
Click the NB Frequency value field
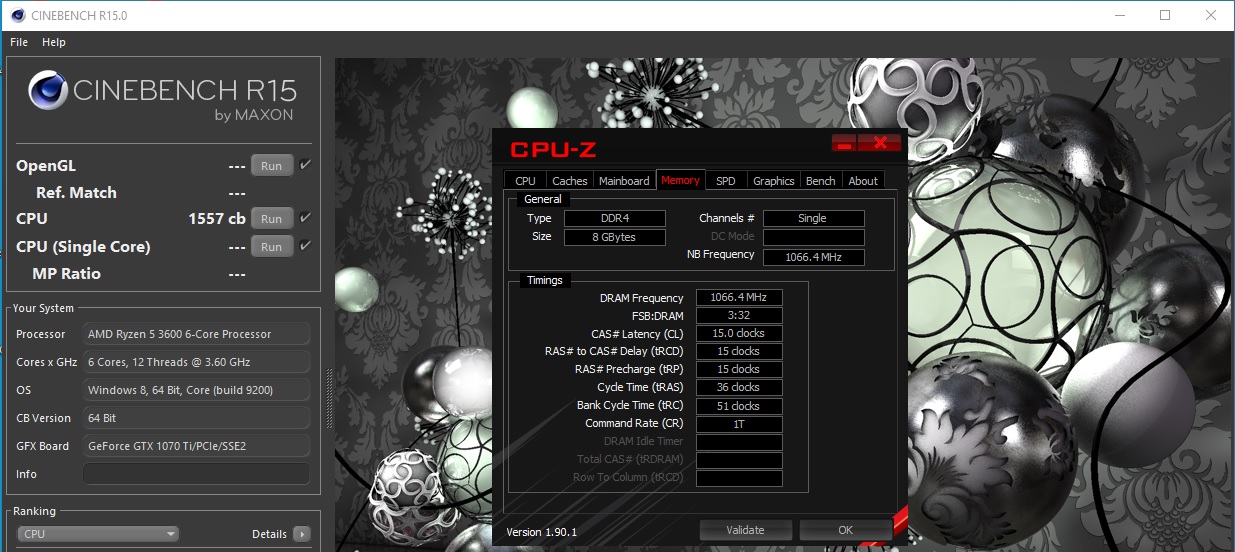813,257
